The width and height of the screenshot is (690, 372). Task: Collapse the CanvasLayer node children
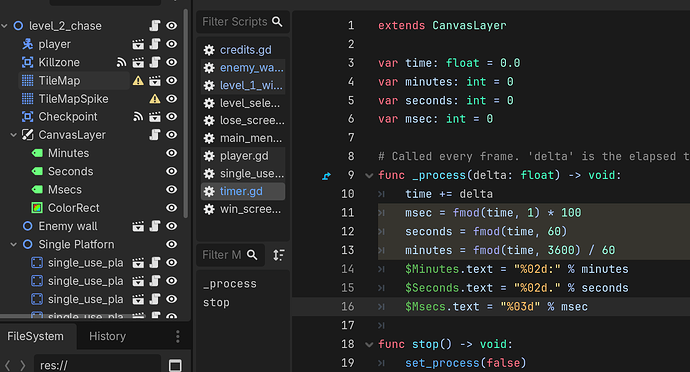(14, 135)
